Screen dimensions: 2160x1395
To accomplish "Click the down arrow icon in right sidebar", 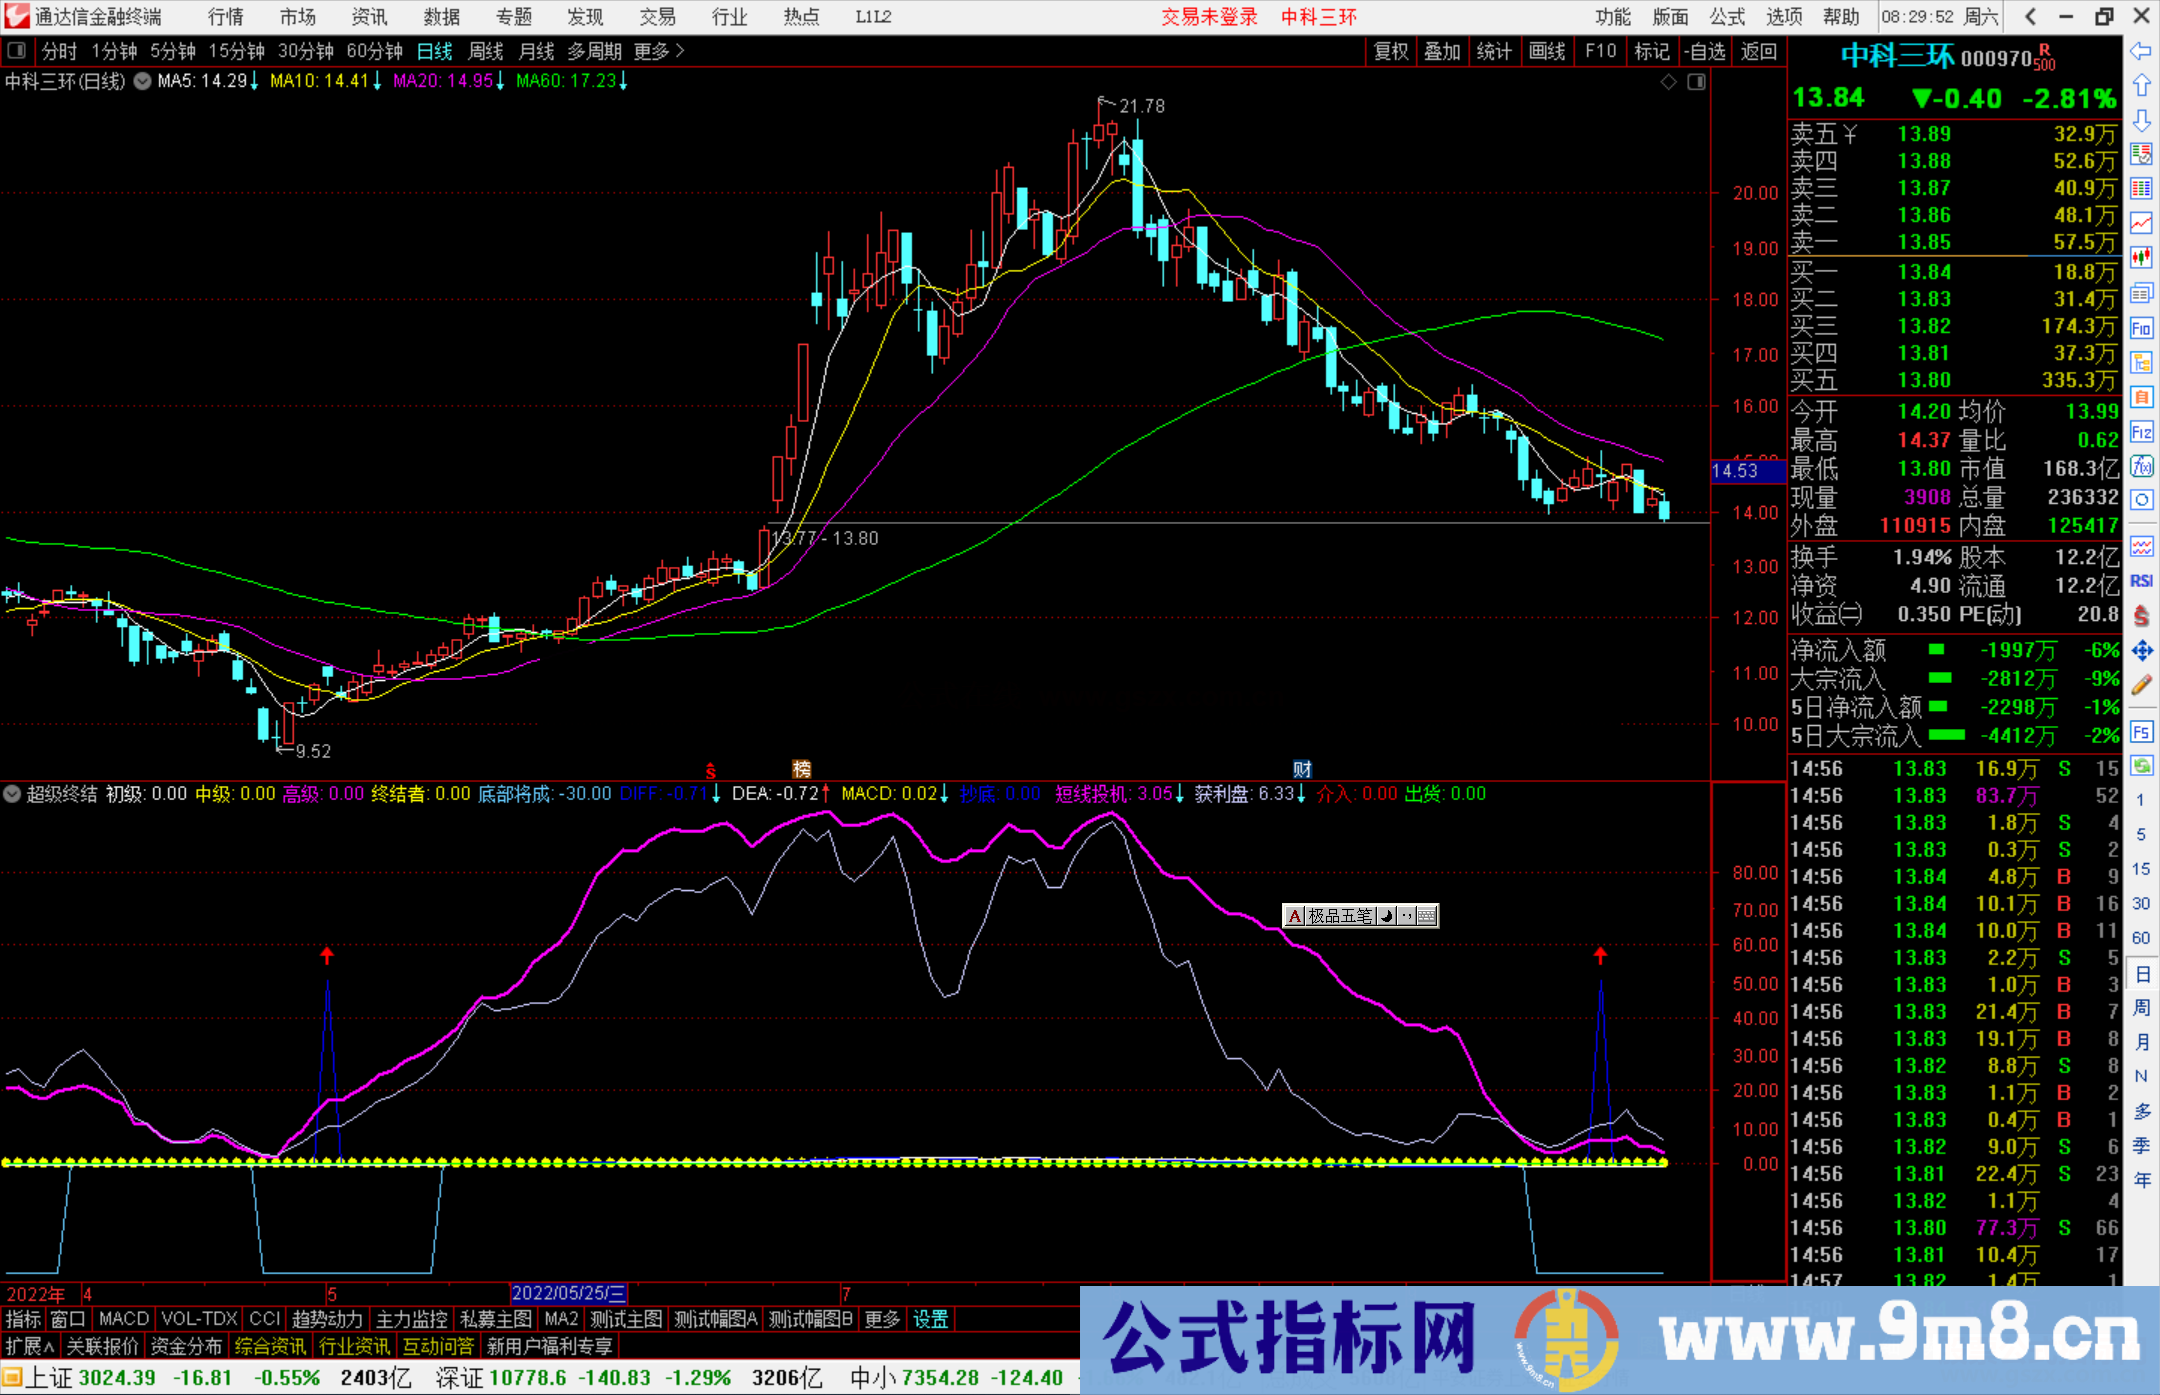I will point(2141,120).
